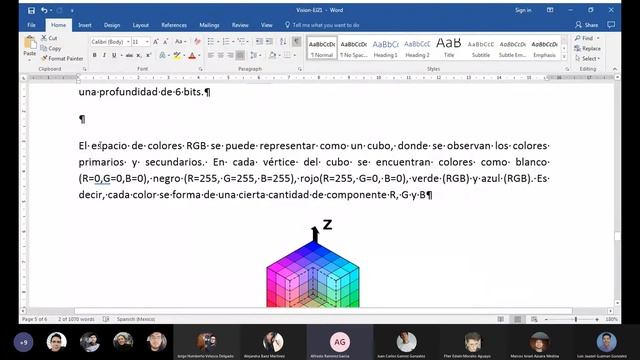The height and width of the screenshot is (360, 640).
Task: Switch to the References tab
Action: [x=174, y=25]
